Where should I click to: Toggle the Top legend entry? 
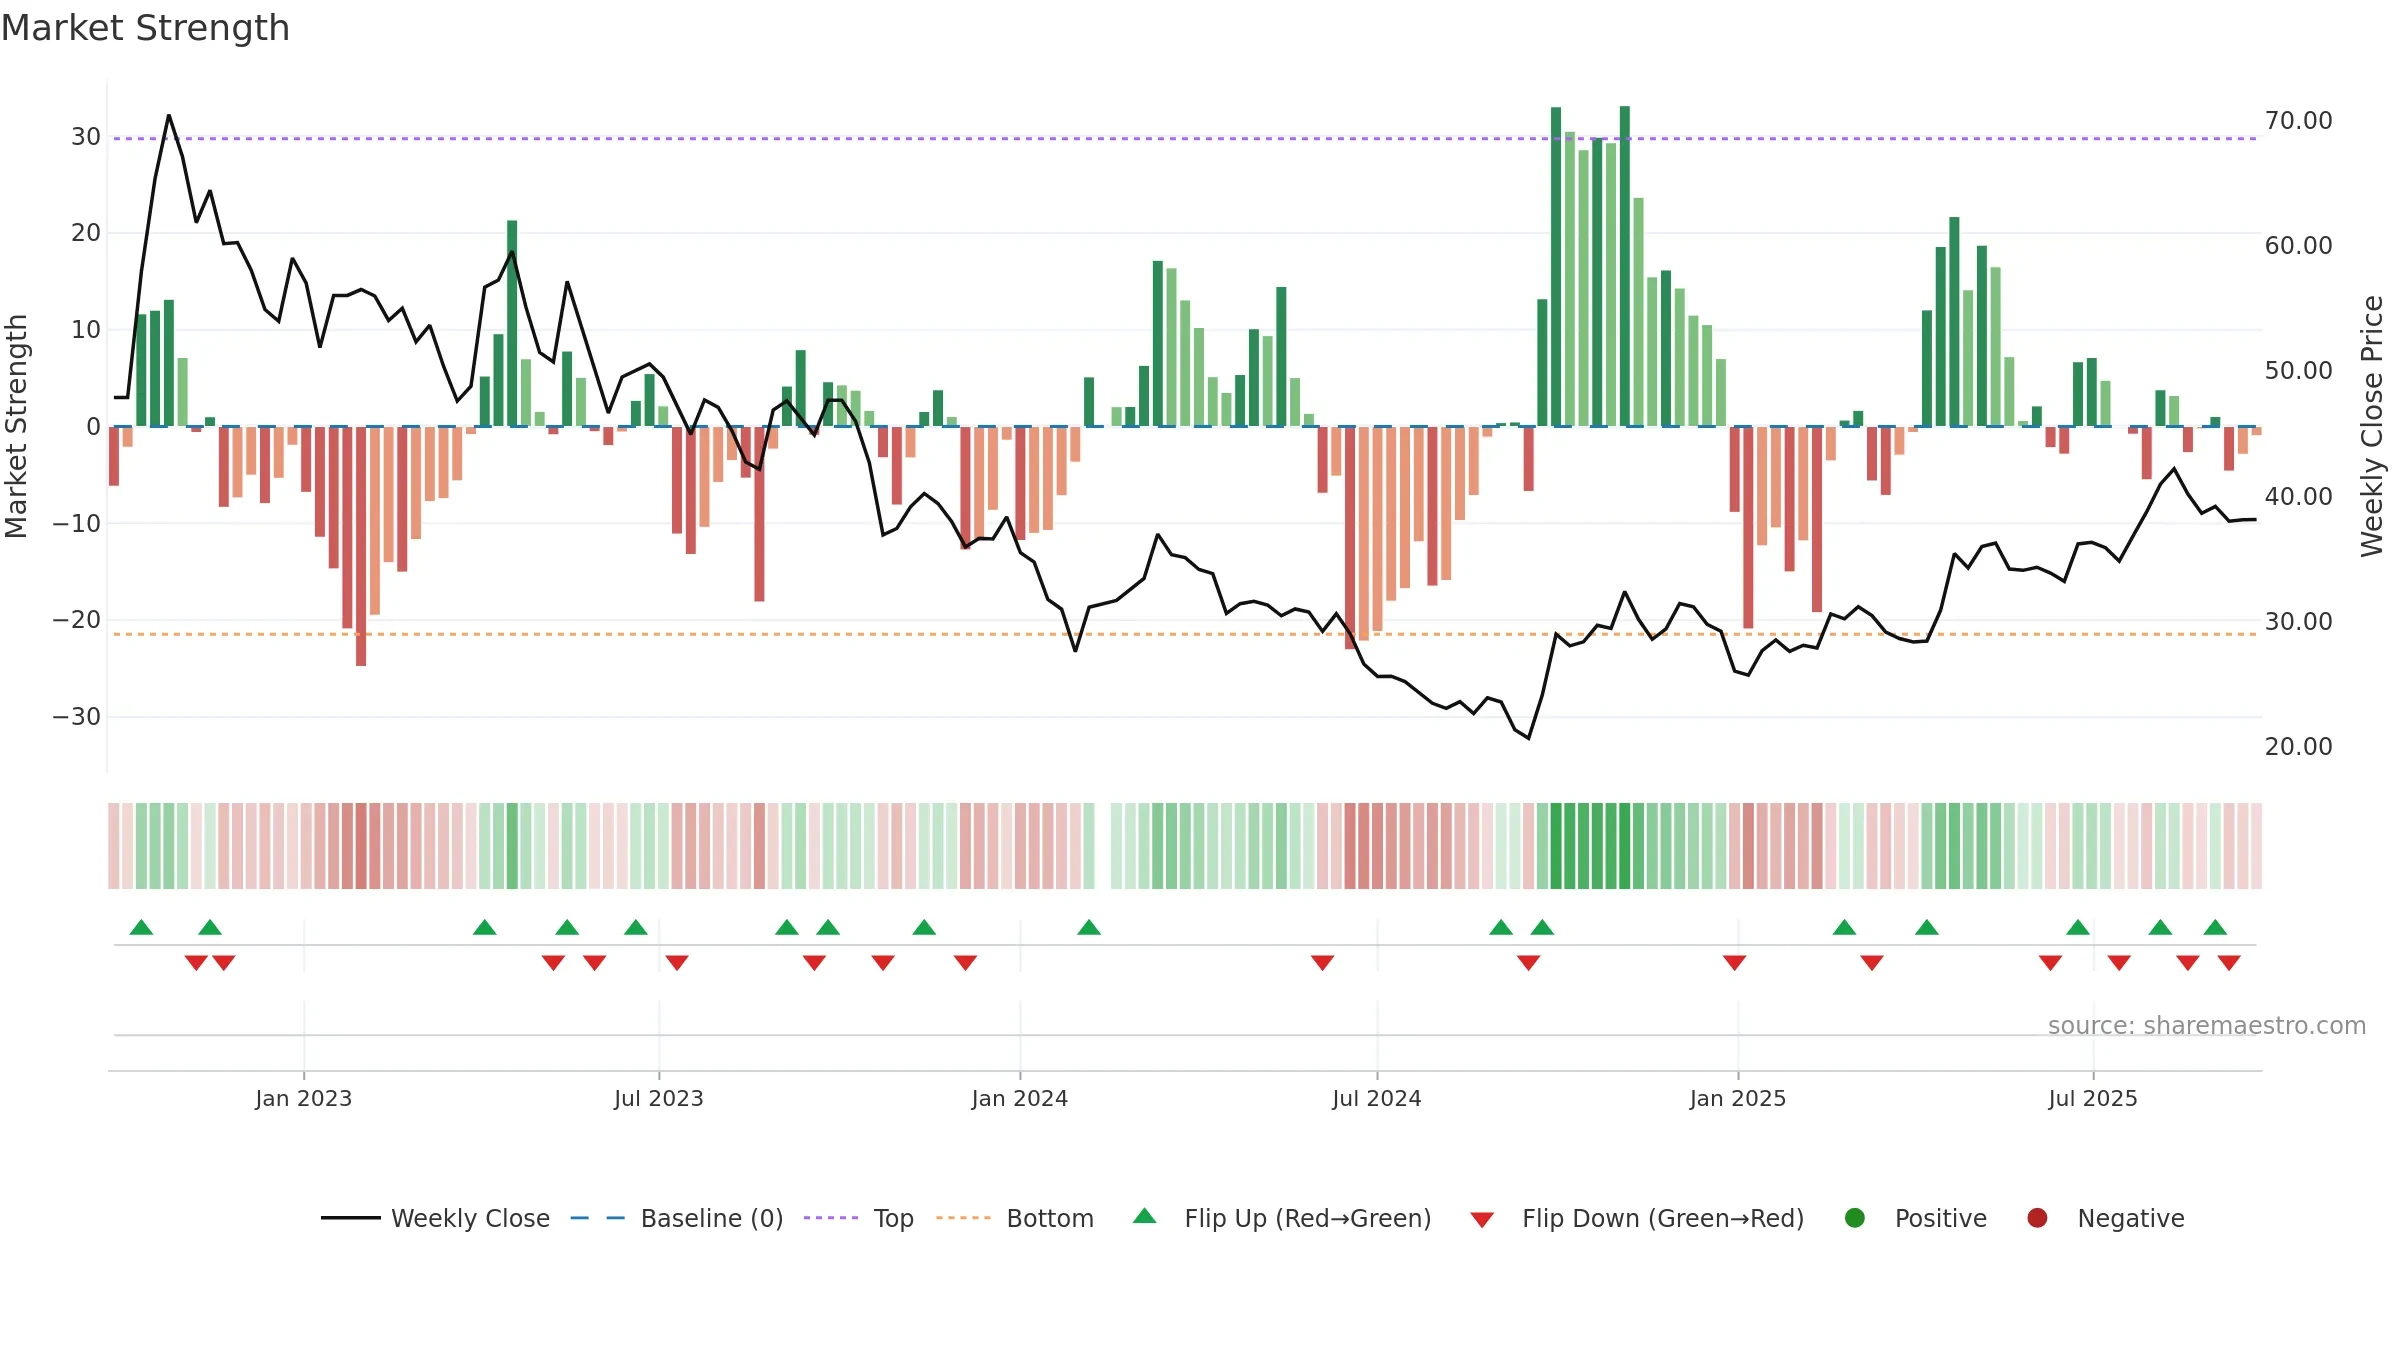(x=859, y=1218)
